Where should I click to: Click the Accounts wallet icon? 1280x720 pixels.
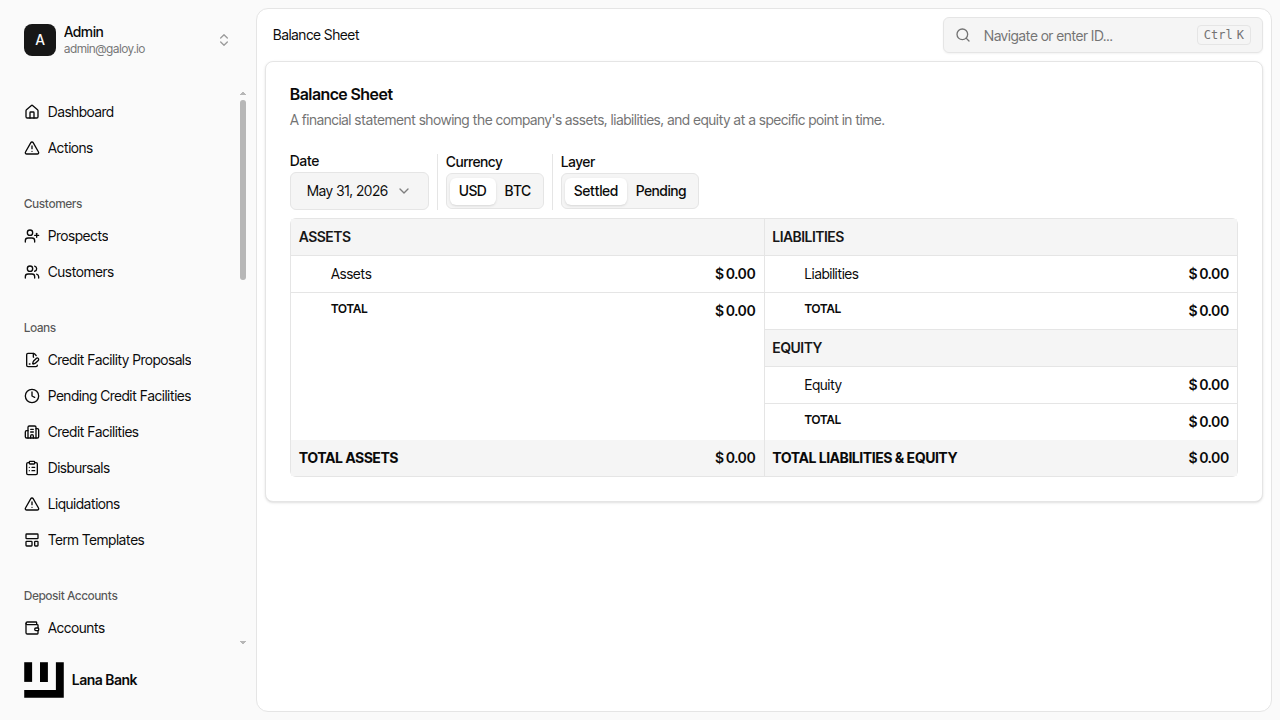coord(32,628)
